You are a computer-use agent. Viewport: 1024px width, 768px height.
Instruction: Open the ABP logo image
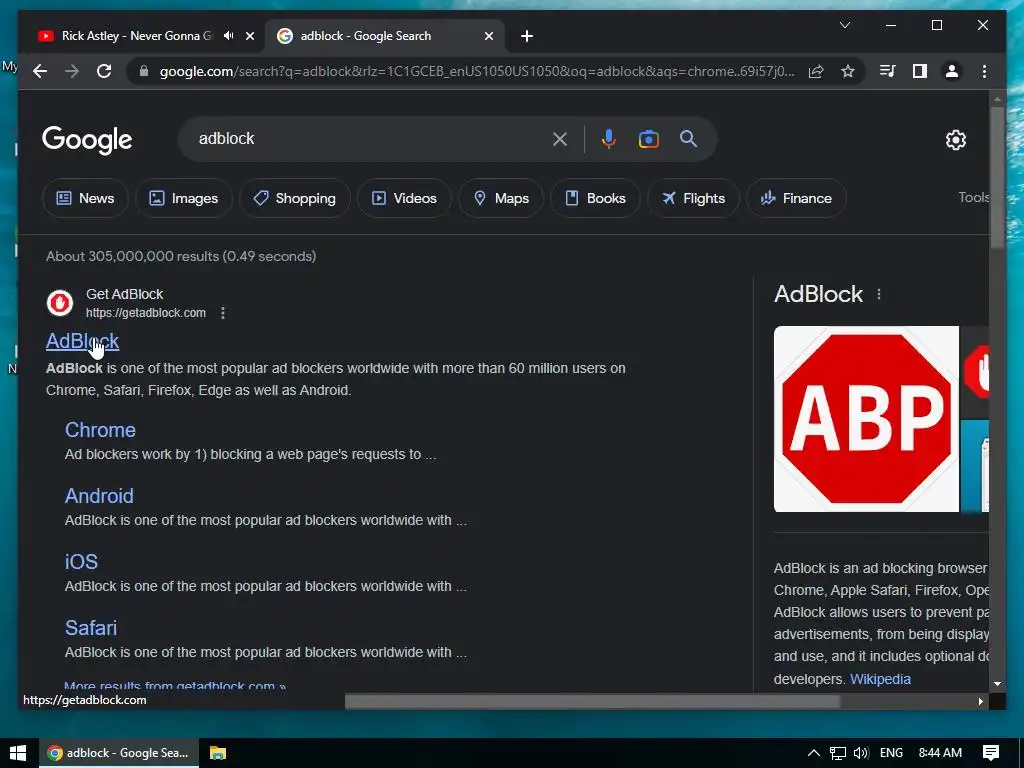pos(866,419)
